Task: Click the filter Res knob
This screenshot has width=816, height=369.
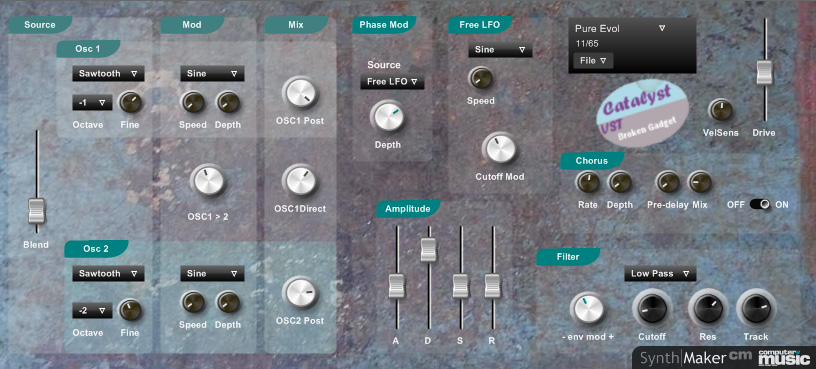Action: [x=707, y=308]
